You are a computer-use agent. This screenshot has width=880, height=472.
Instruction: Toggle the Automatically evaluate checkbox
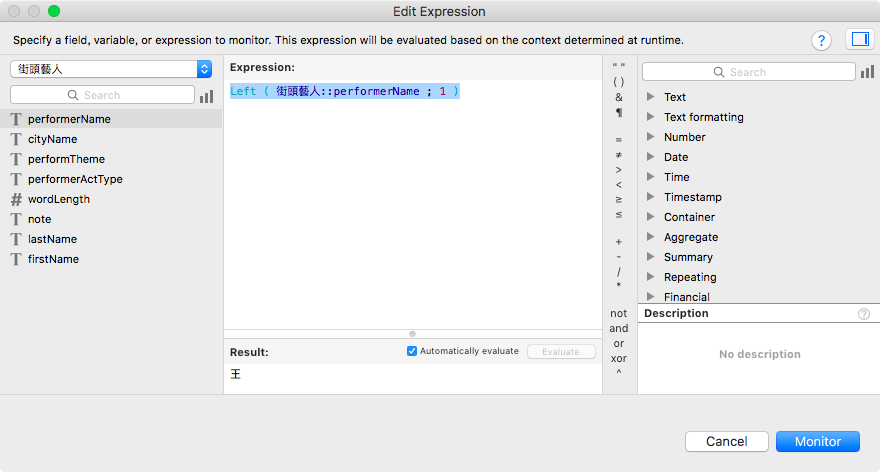pyautogui.click(x=412, y=351)
